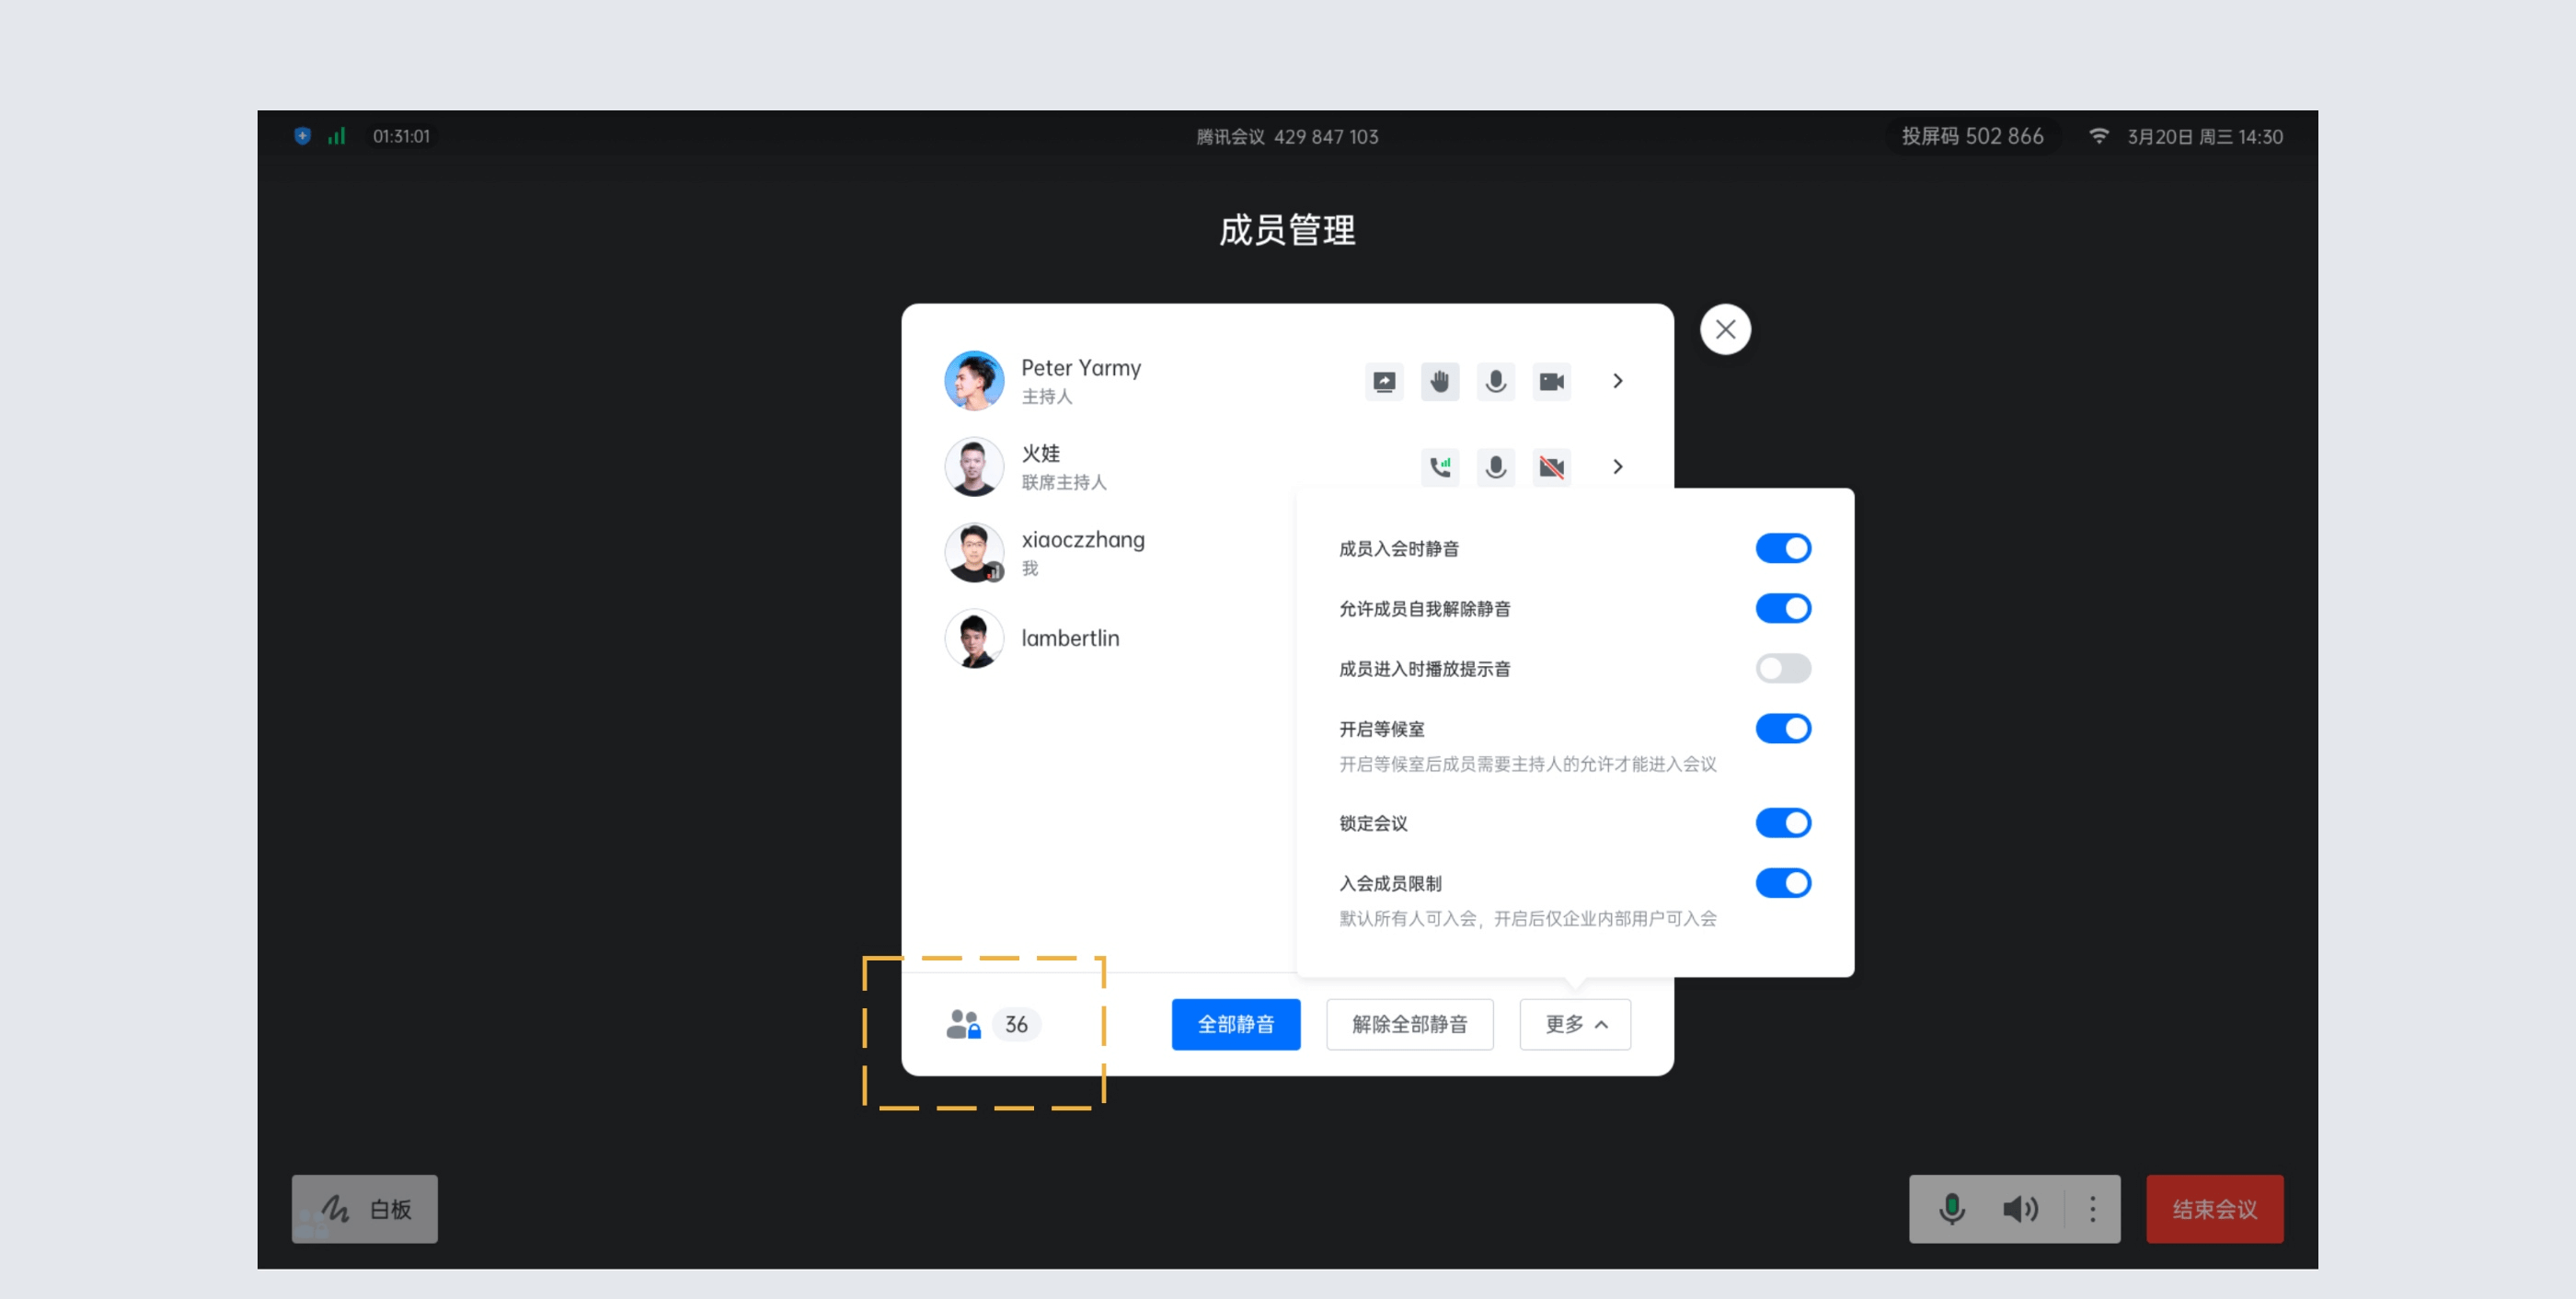Click the security shield icon

pyautogui.click(x=302, y=136)
